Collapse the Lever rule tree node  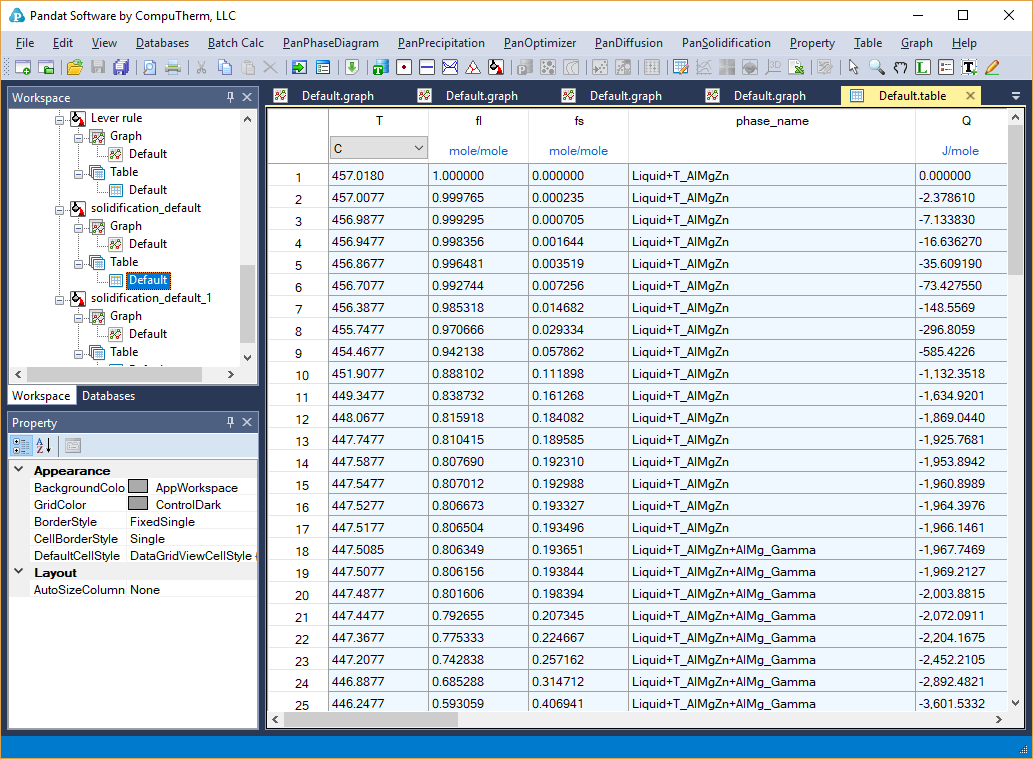tap(59, 118)
